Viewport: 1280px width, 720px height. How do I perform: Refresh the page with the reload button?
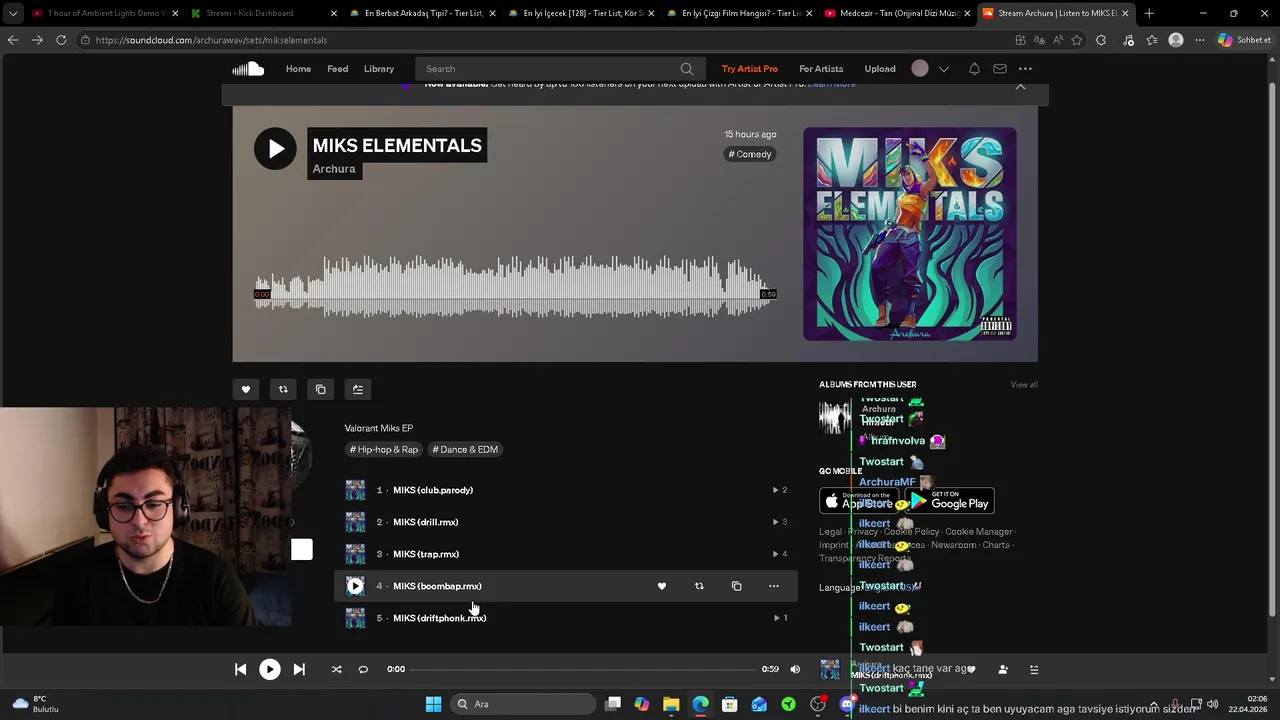click(x=61, y=40)
